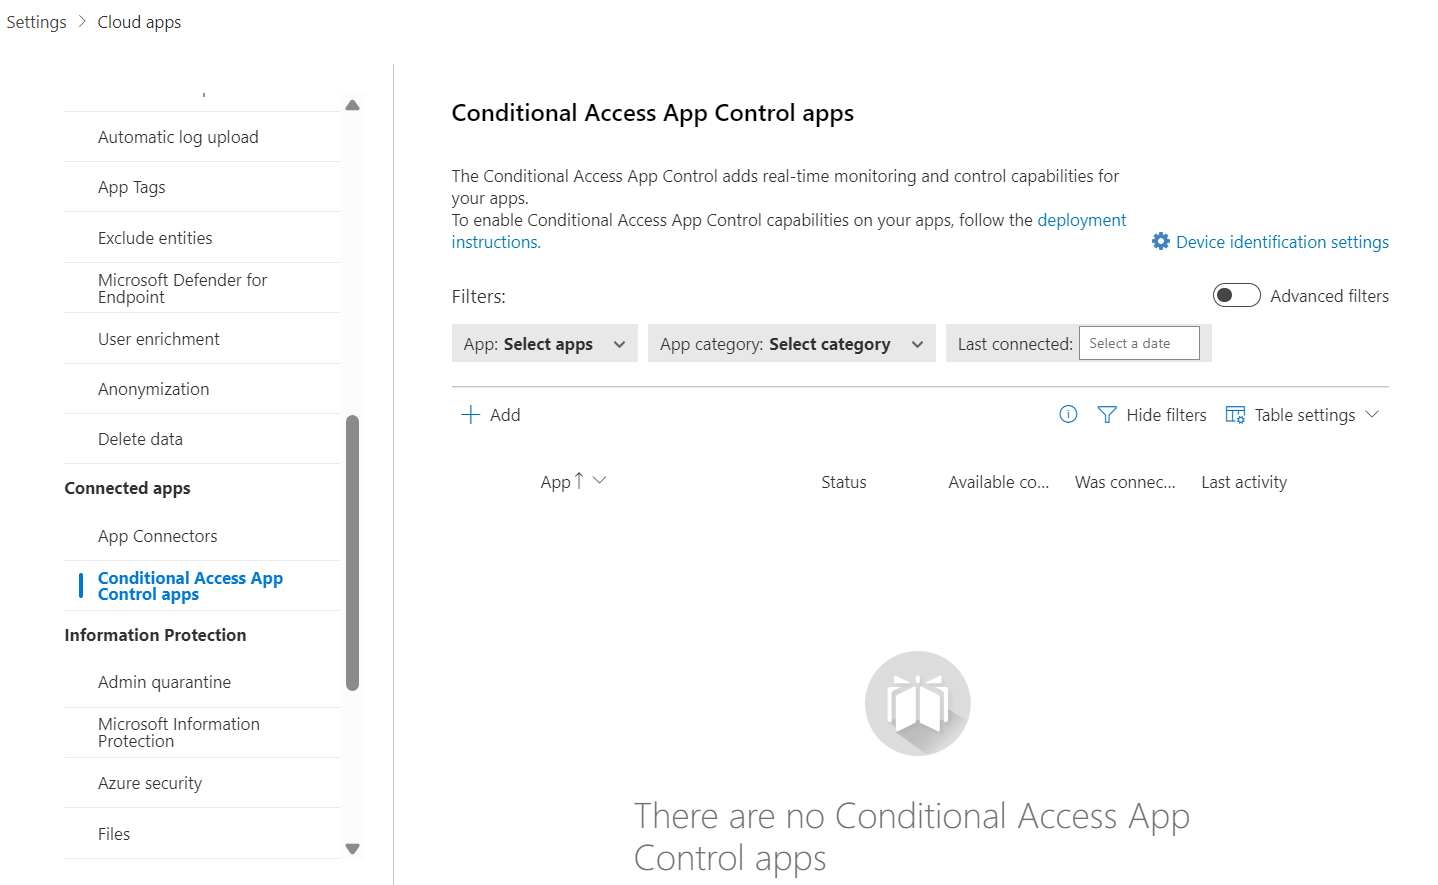Expand the App category filter dropdown
Screen dimensions: 1438x885
[791, 343]
